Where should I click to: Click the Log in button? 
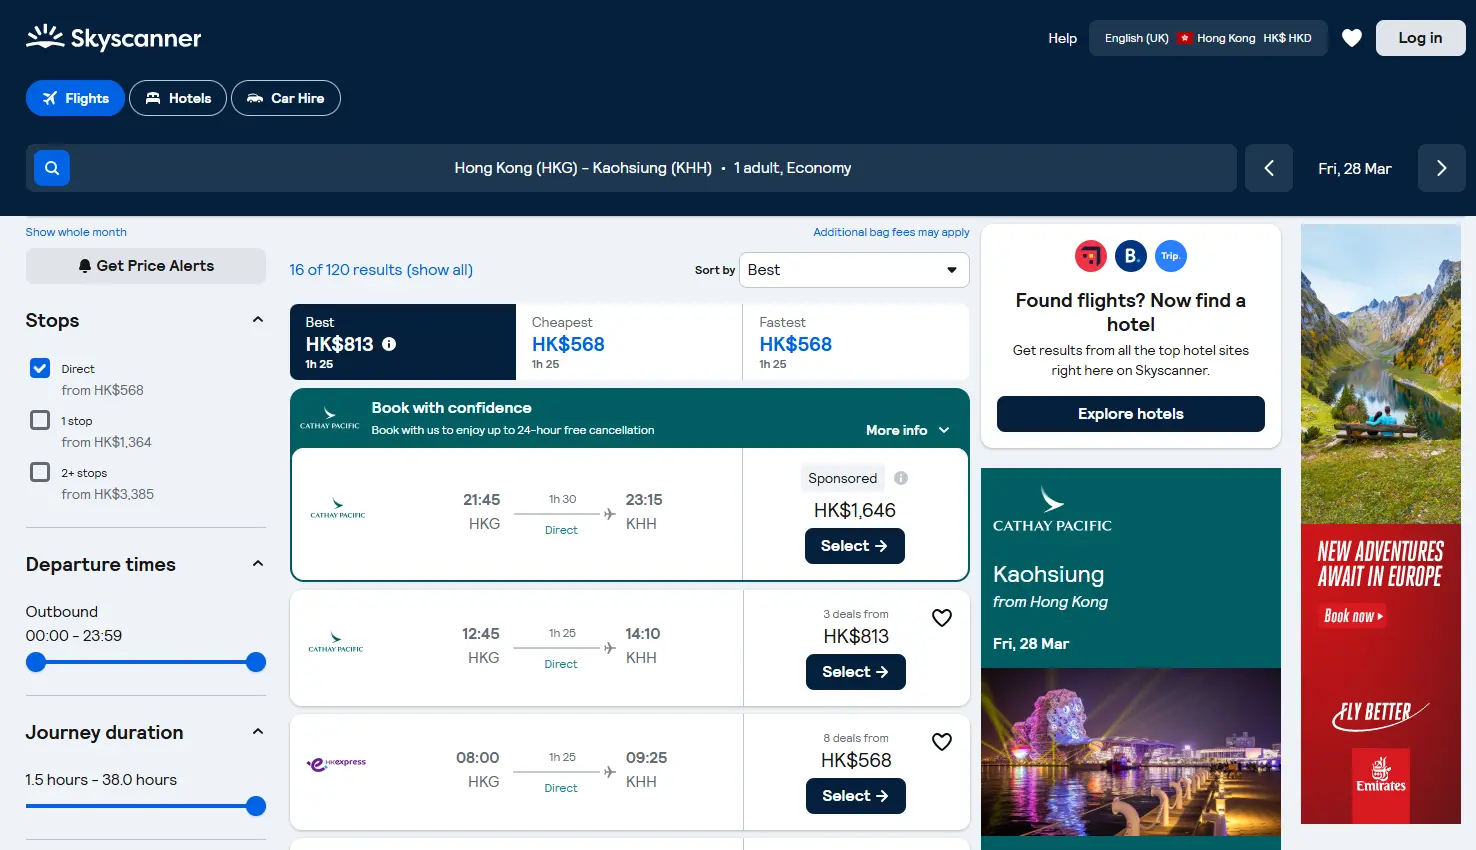pos(1421,38)
